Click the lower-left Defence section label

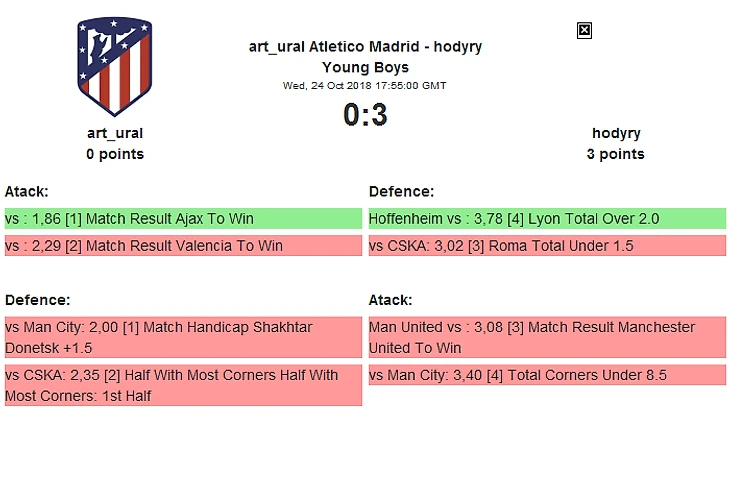click(x=37, y=300)
